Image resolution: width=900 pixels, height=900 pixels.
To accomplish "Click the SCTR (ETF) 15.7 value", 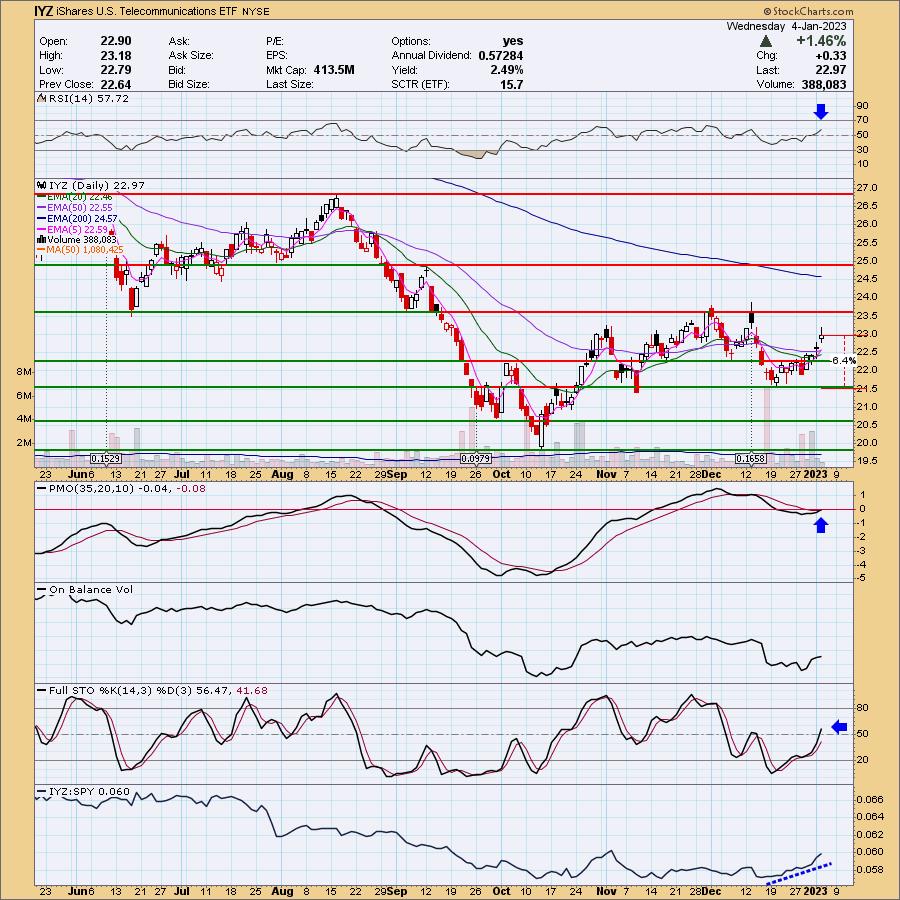I will 511,84.
